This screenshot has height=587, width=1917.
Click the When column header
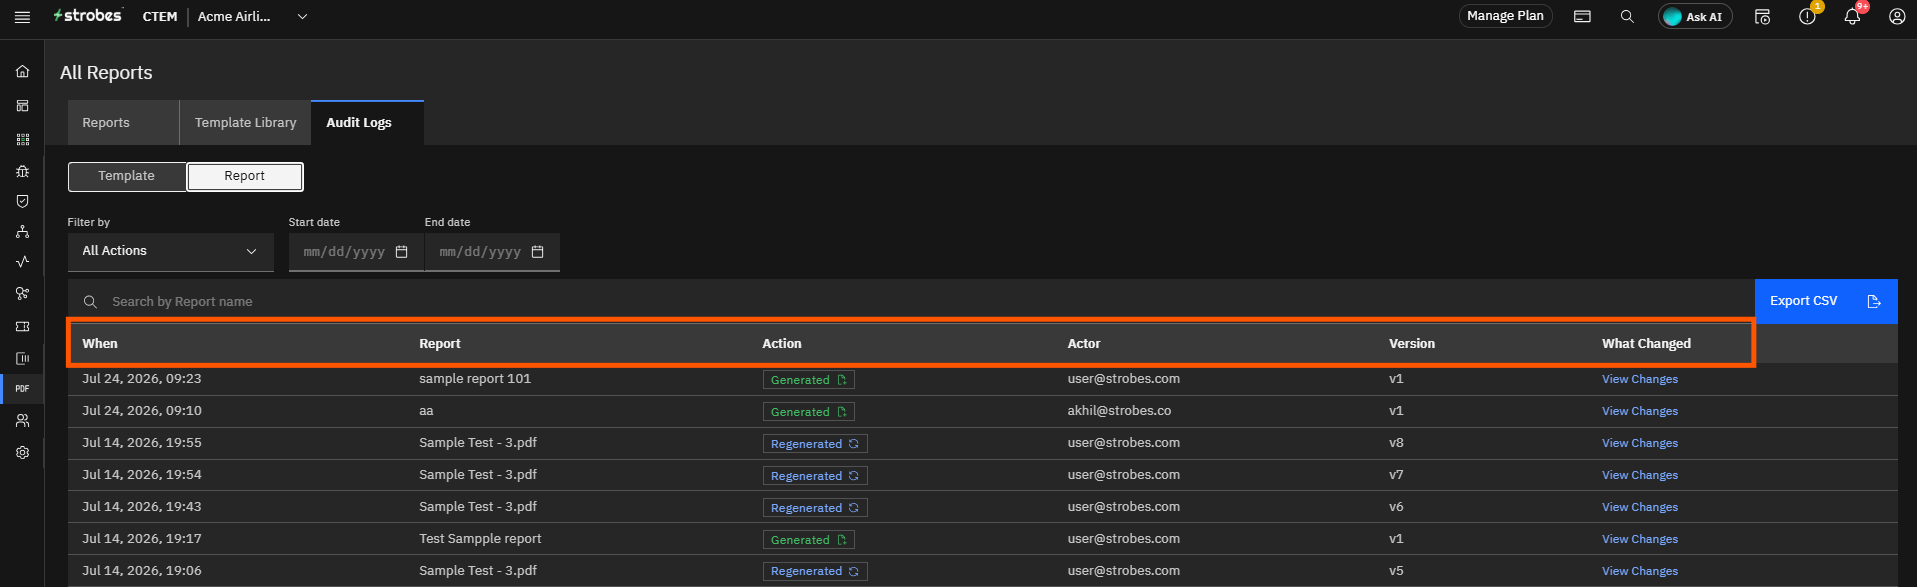[x=100, y=344]
